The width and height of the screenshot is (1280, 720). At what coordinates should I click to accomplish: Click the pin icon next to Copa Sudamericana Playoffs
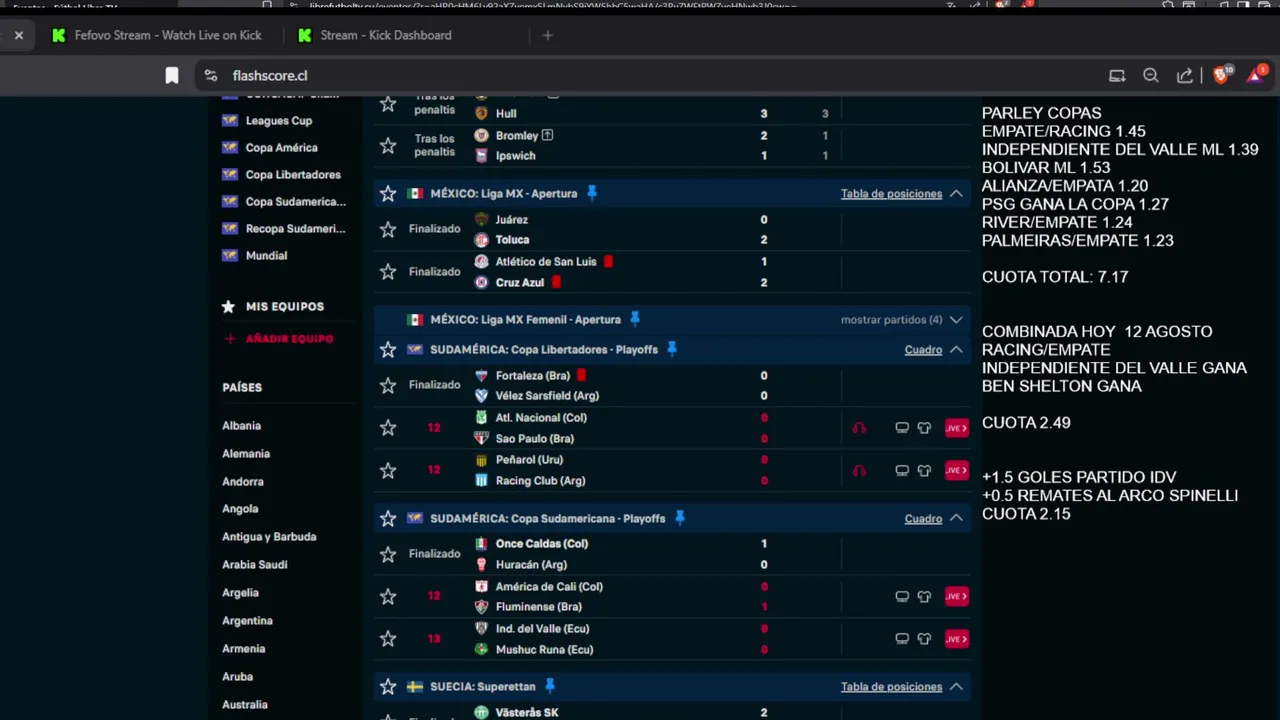(x=680, y=518)
